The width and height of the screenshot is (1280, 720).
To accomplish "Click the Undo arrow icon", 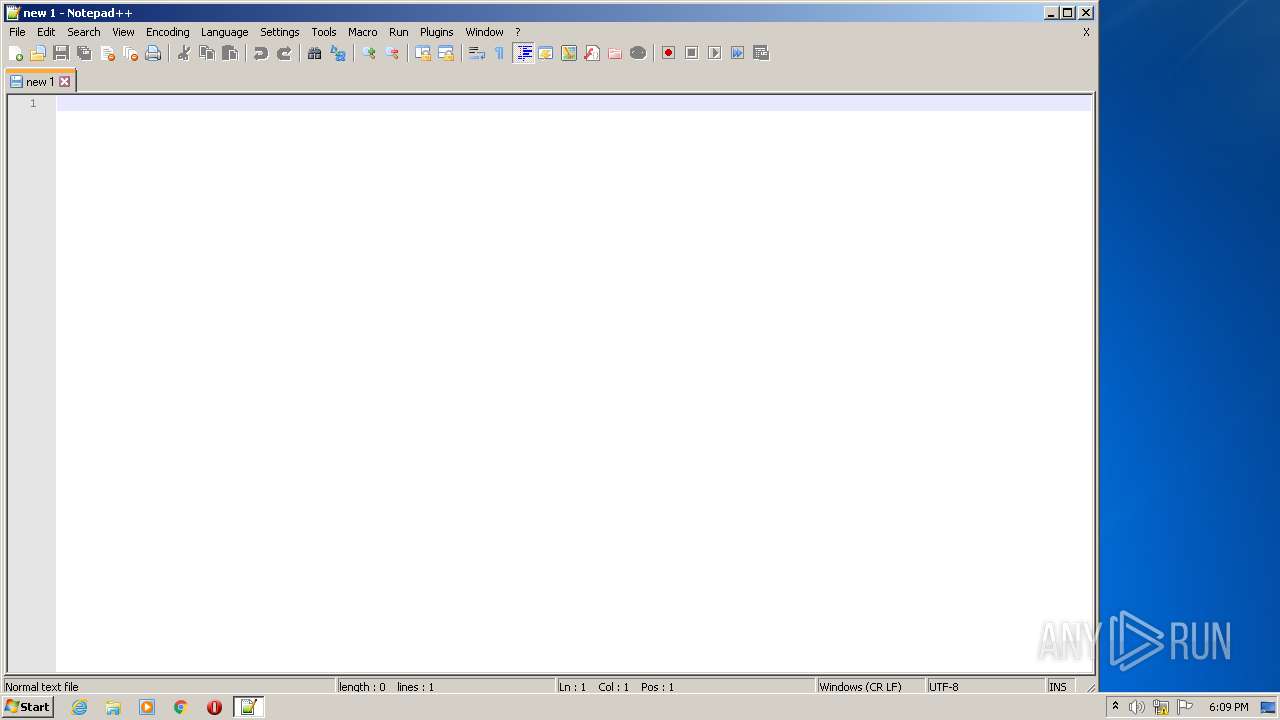I will (x=261, y=53).
